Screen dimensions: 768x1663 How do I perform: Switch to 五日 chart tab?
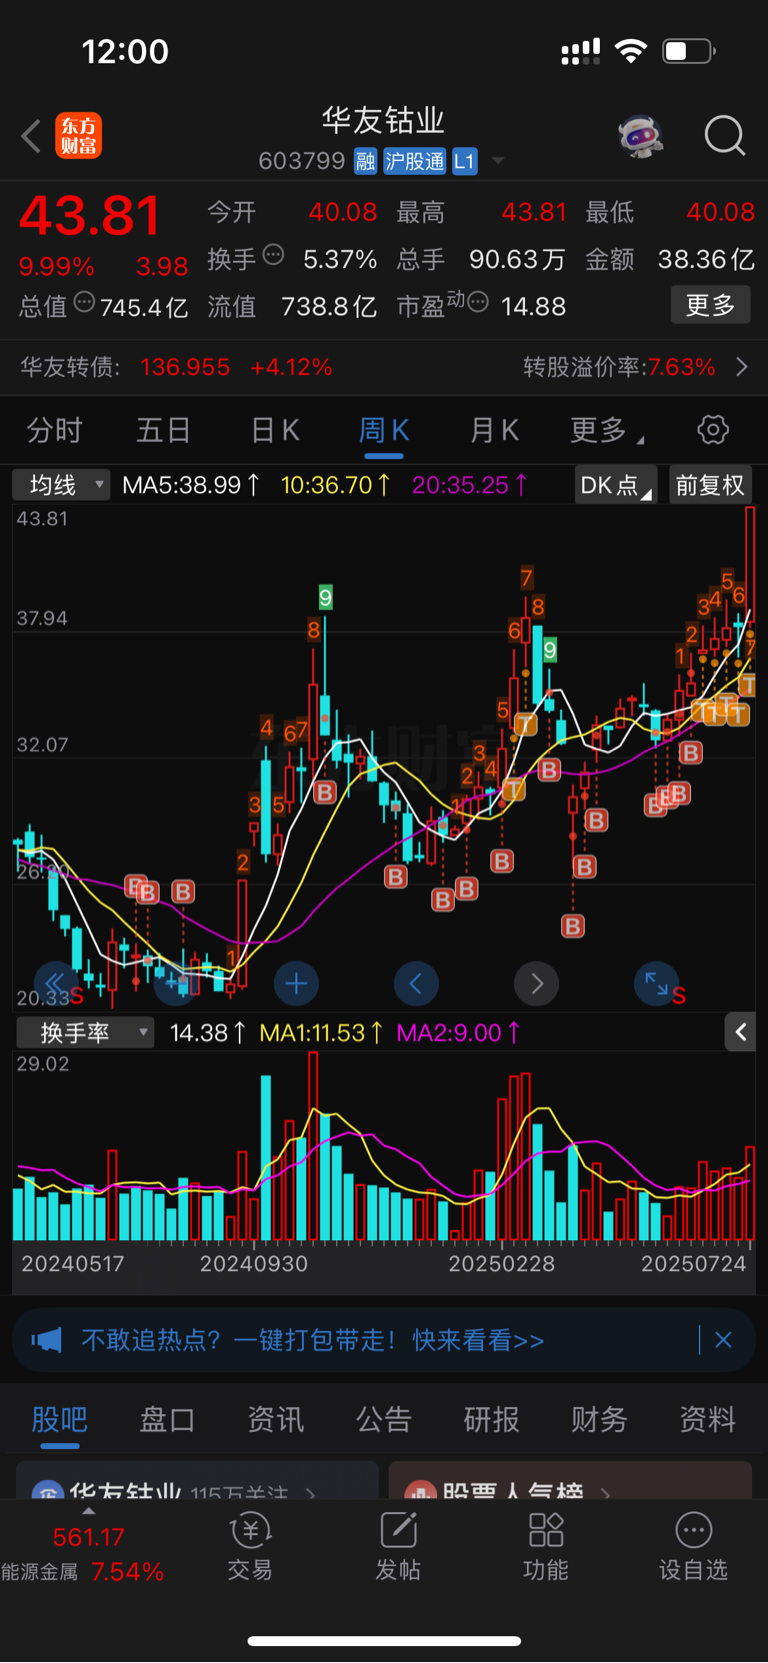coord(163,430)
